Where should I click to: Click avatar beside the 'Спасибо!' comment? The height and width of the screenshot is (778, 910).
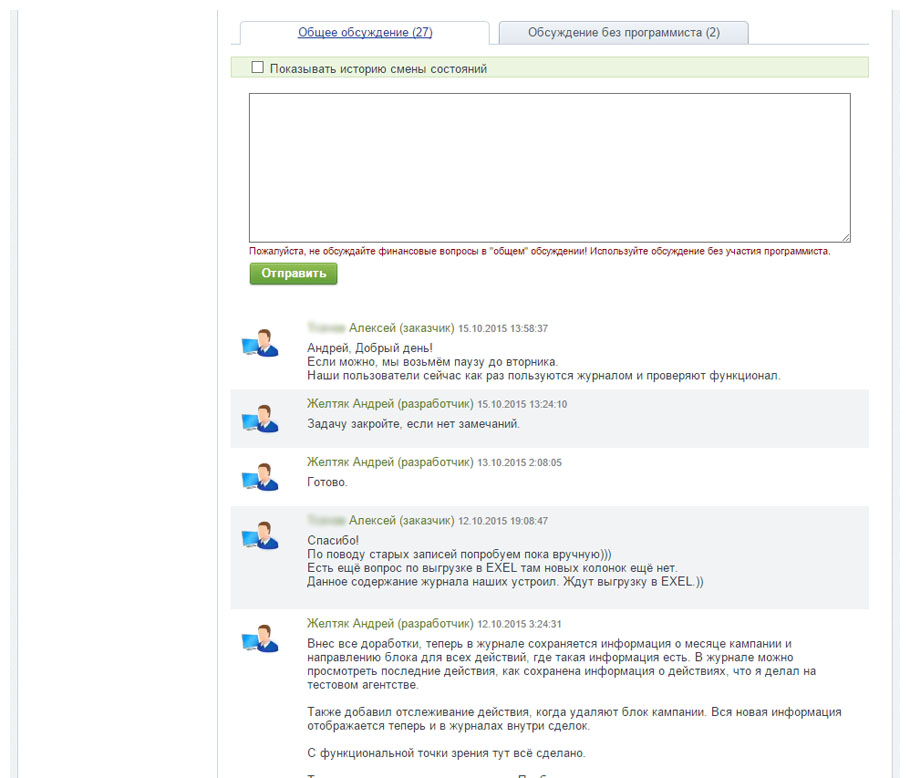coord(260,536)
